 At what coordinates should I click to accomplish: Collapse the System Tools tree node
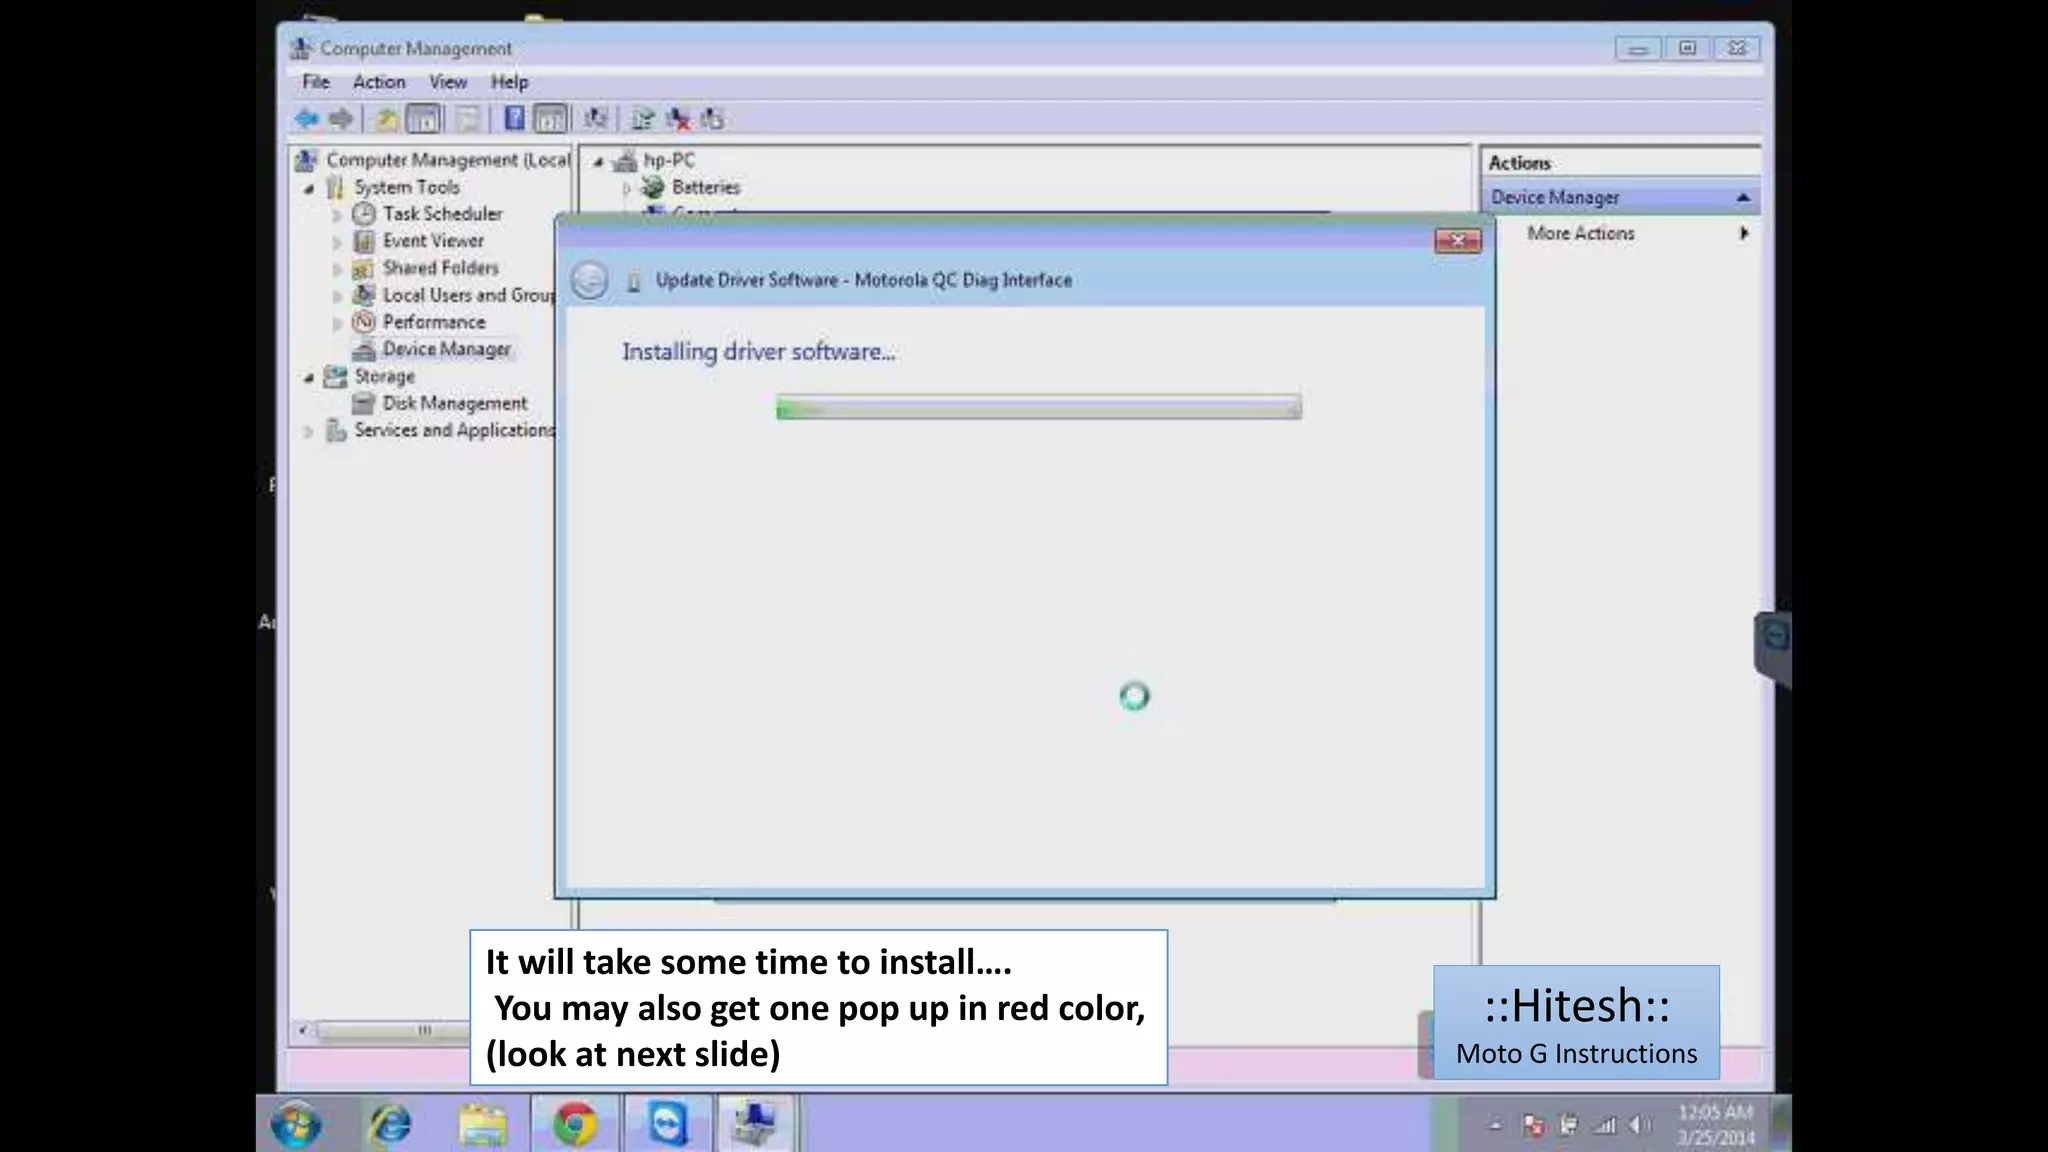(x=309, y=188)
